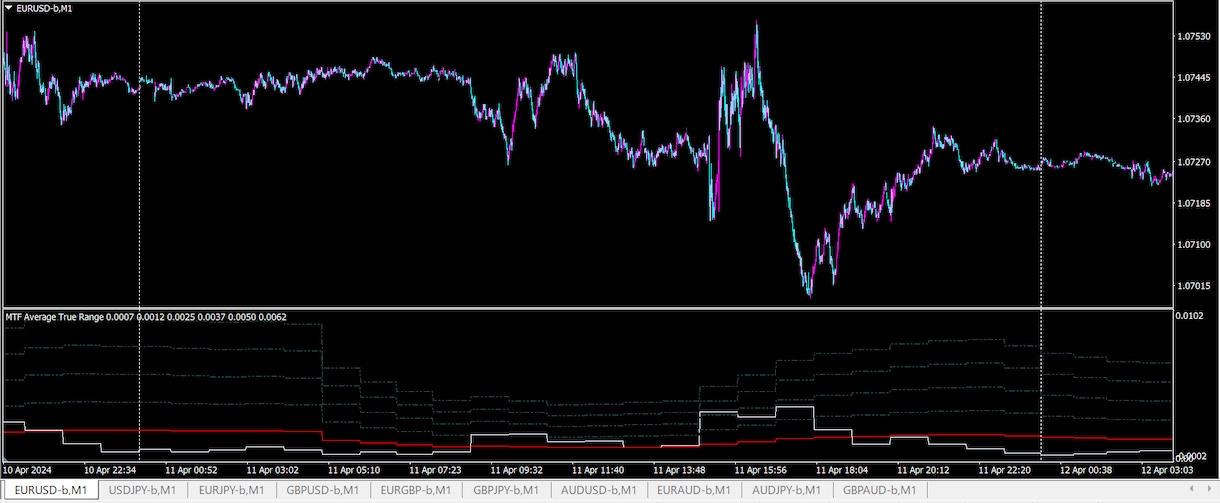This screenshot has height=503, width=1220.
Task: Select the AUDUSD-b,M1 chart tab
Action: tap(599, 490)
